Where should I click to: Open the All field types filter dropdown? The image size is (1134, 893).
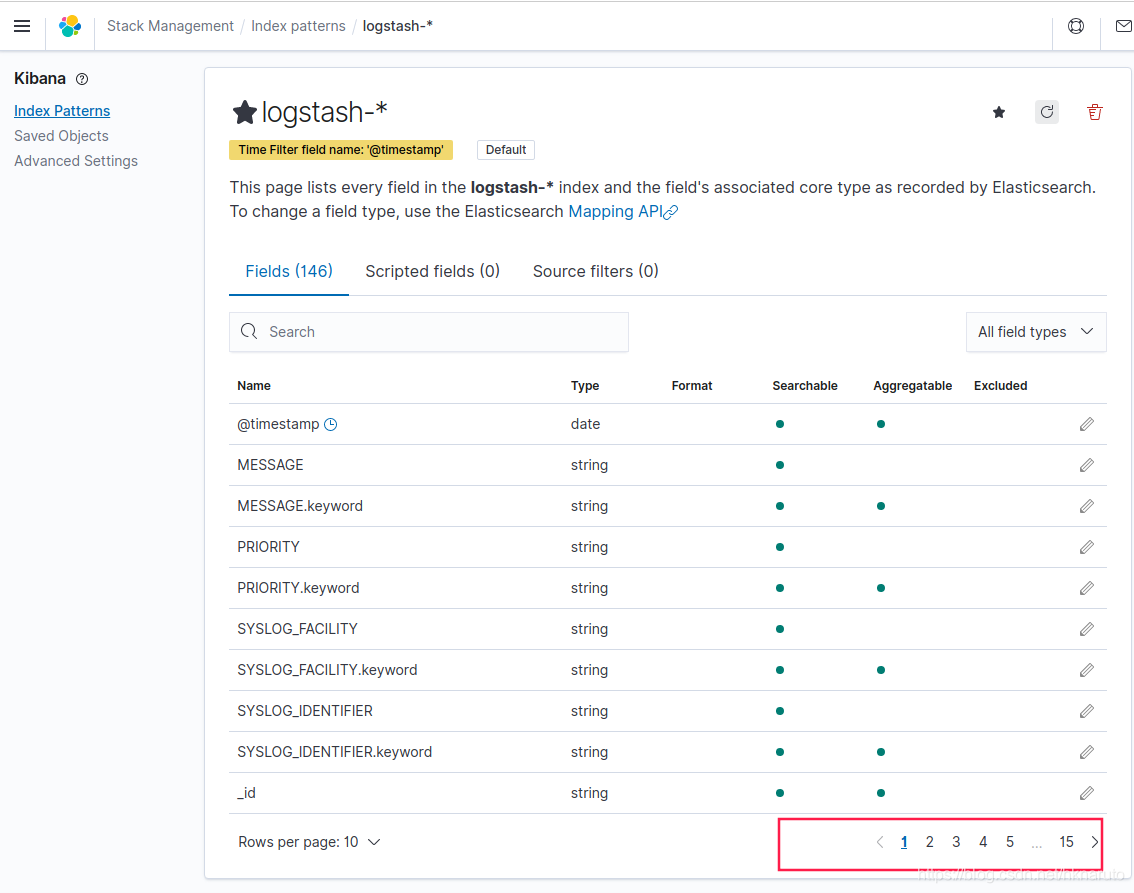click(1036, 331)
